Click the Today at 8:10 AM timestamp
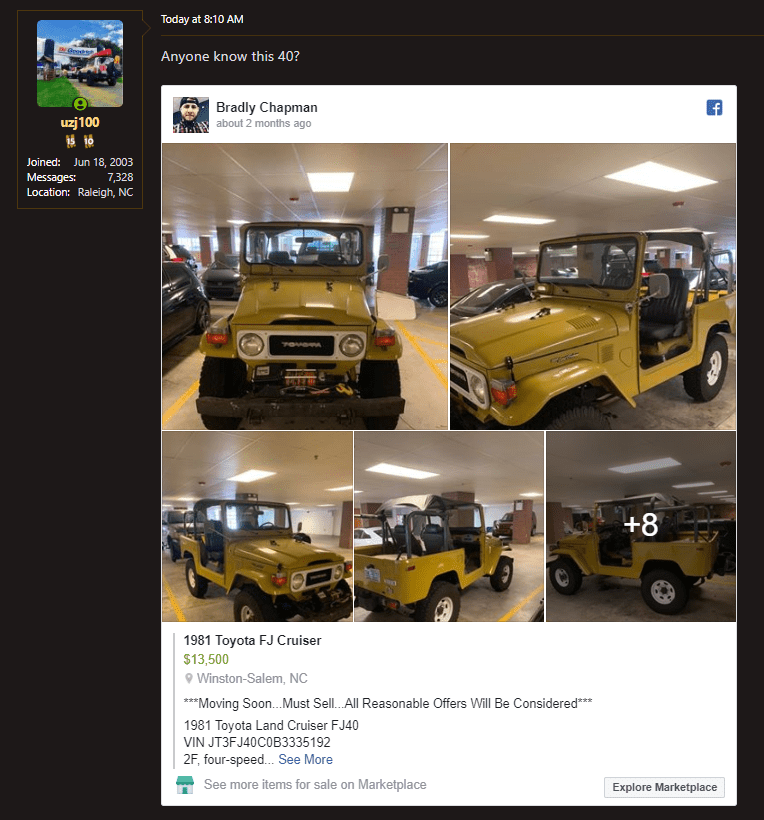Image resolution: width=764 pixels, height=820 pixels. [x=202, y=19]
